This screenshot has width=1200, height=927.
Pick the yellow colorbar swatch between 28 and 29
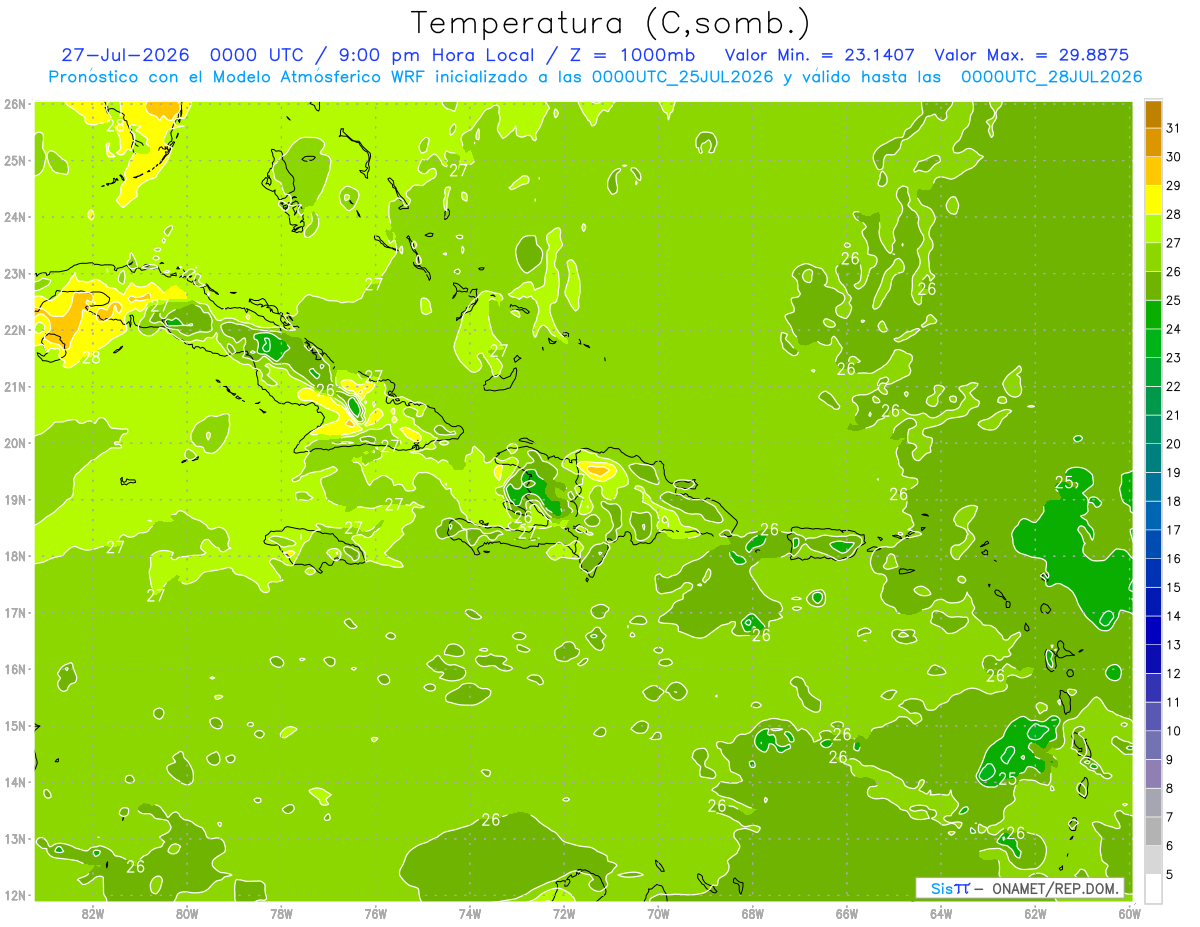click(x=1153, y=201)
